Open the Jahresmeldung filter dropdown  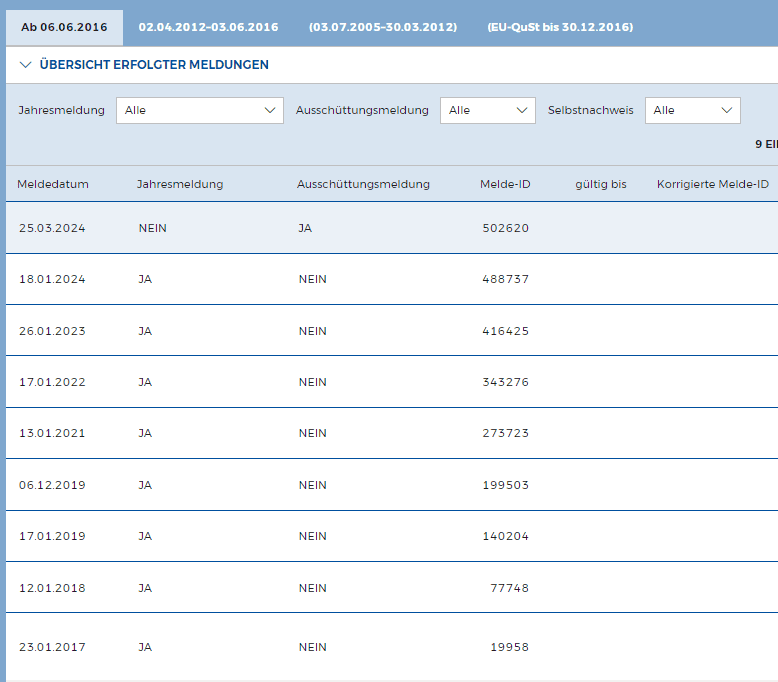[x=200, y=110]
